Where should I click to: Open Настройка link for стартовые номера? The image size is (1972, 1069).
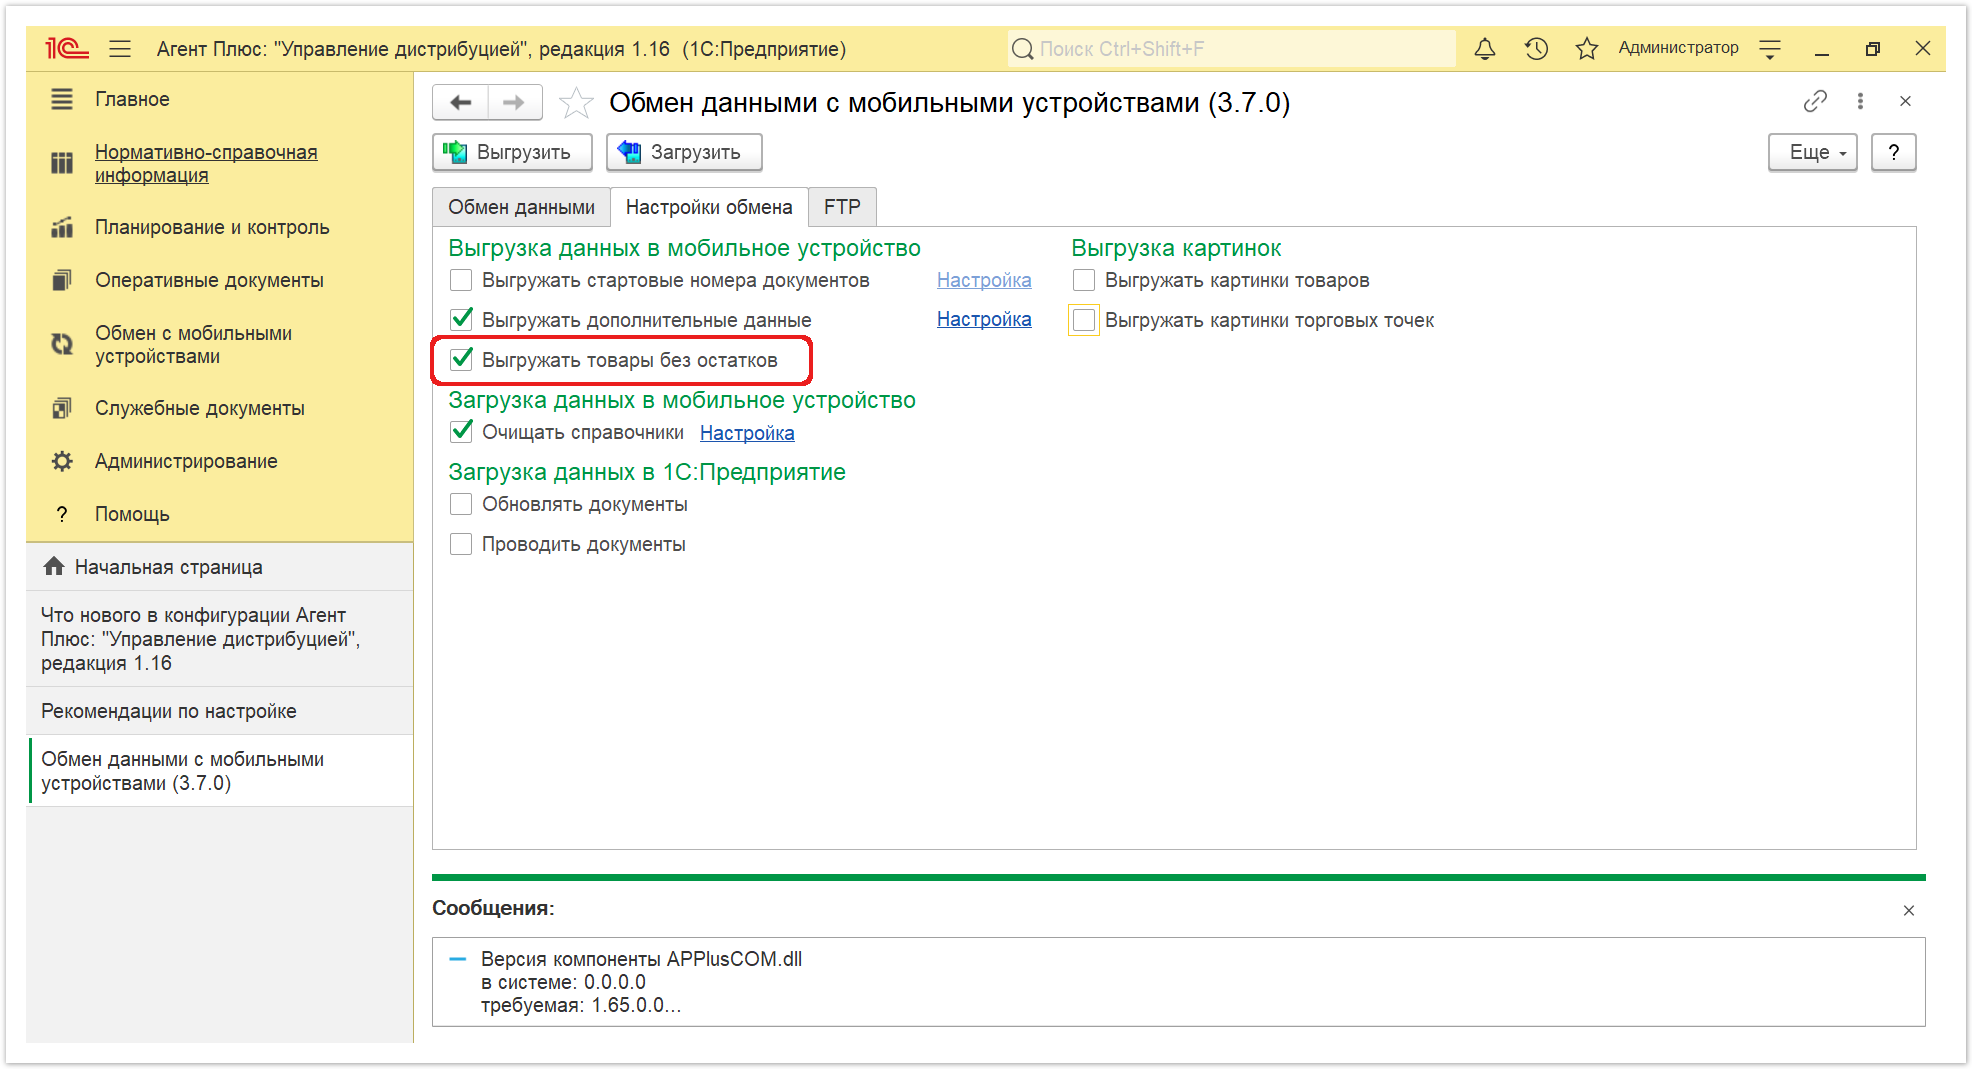tap(984, 280)
